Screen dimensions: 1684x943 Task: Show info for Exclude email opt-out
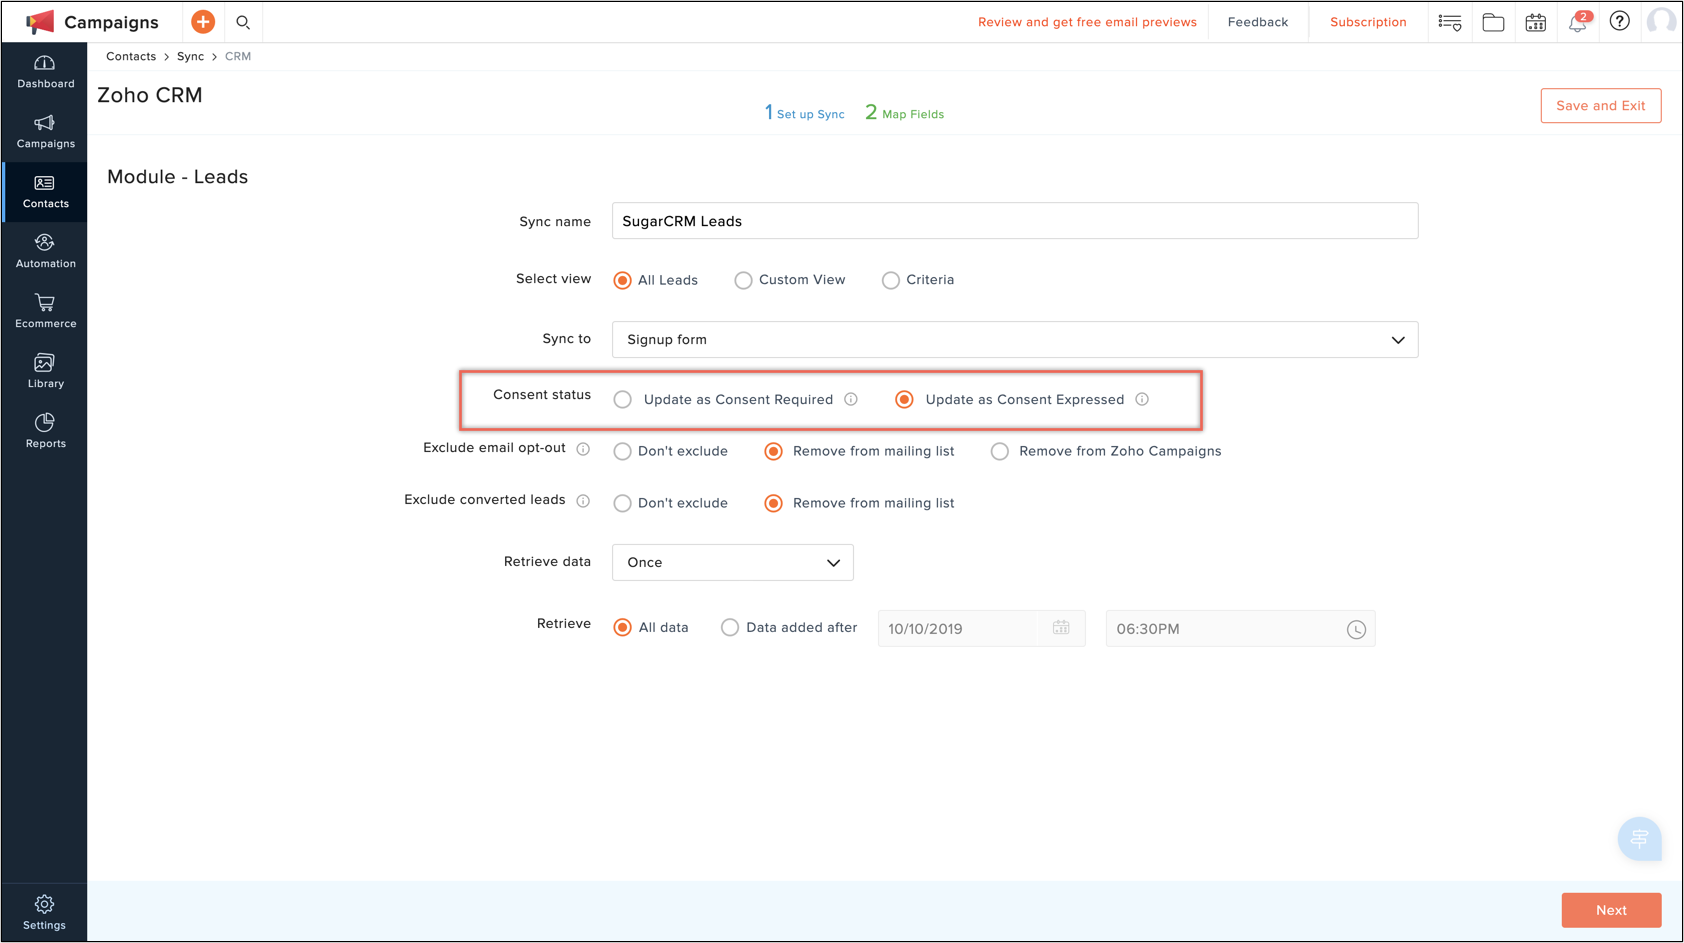pyautogui.click(x=583, y=449)
